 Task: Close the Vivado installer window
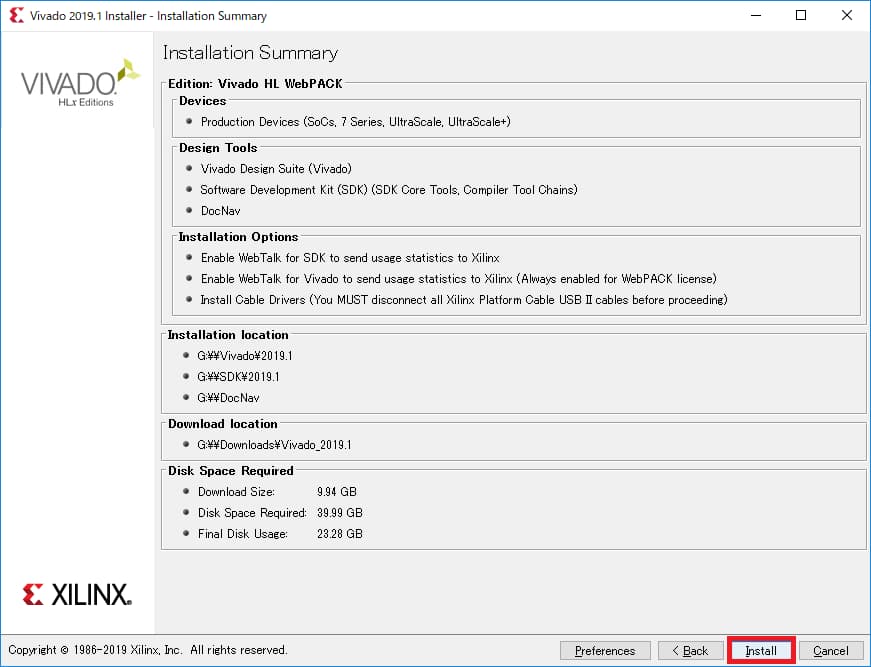coord(847,15)
